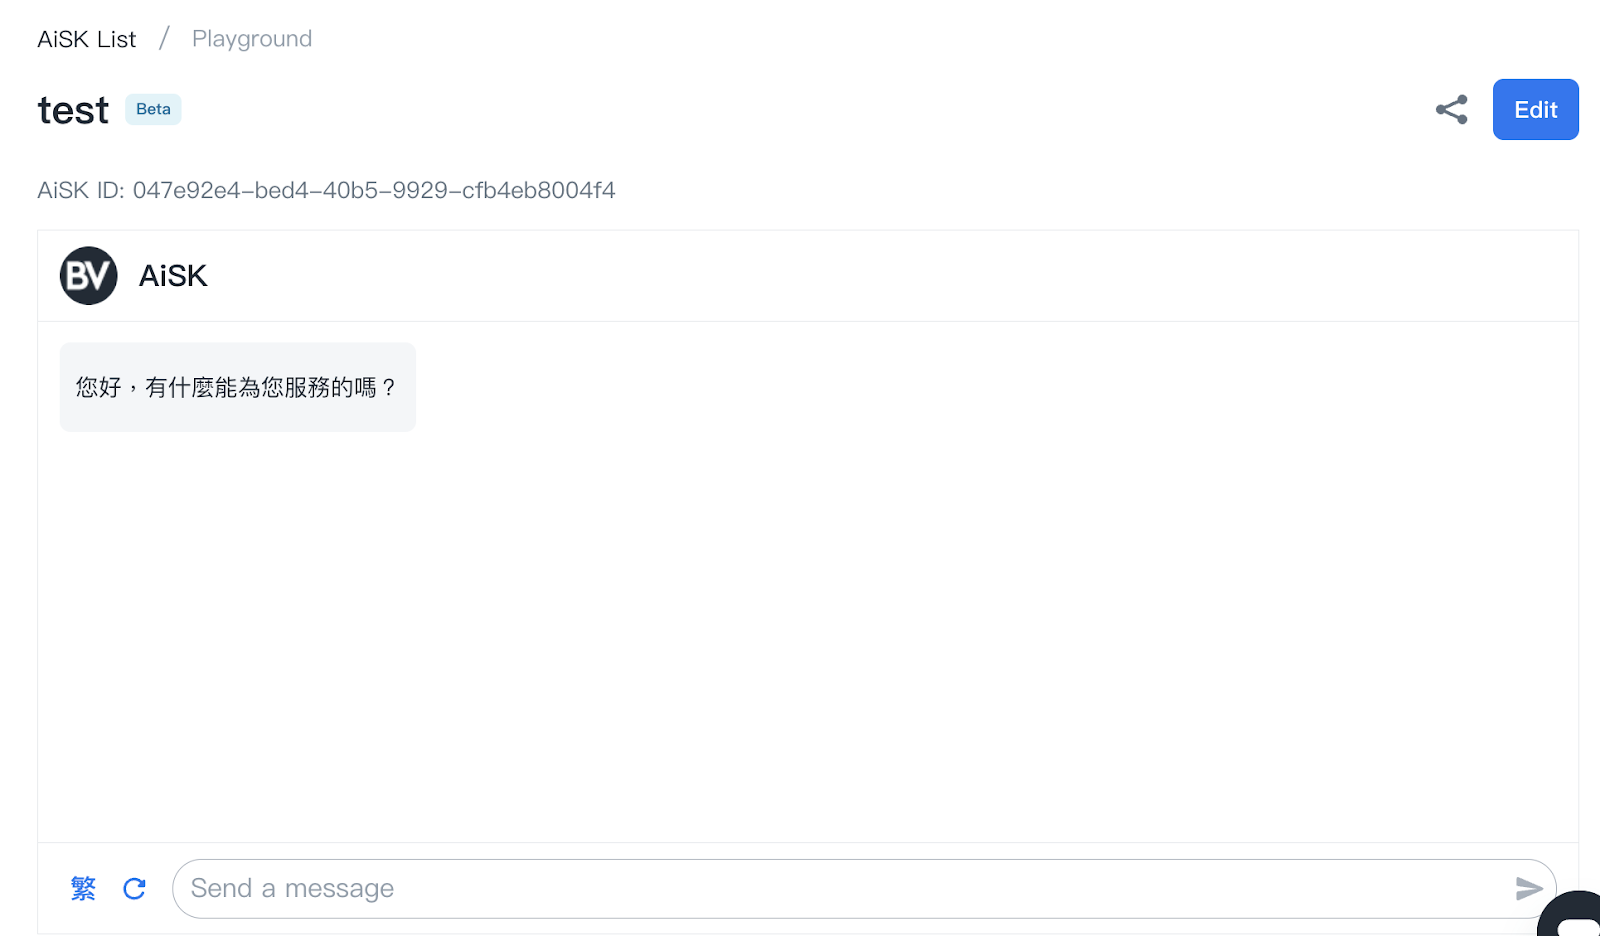Click the AiSK ID label text

click(80, 190)
